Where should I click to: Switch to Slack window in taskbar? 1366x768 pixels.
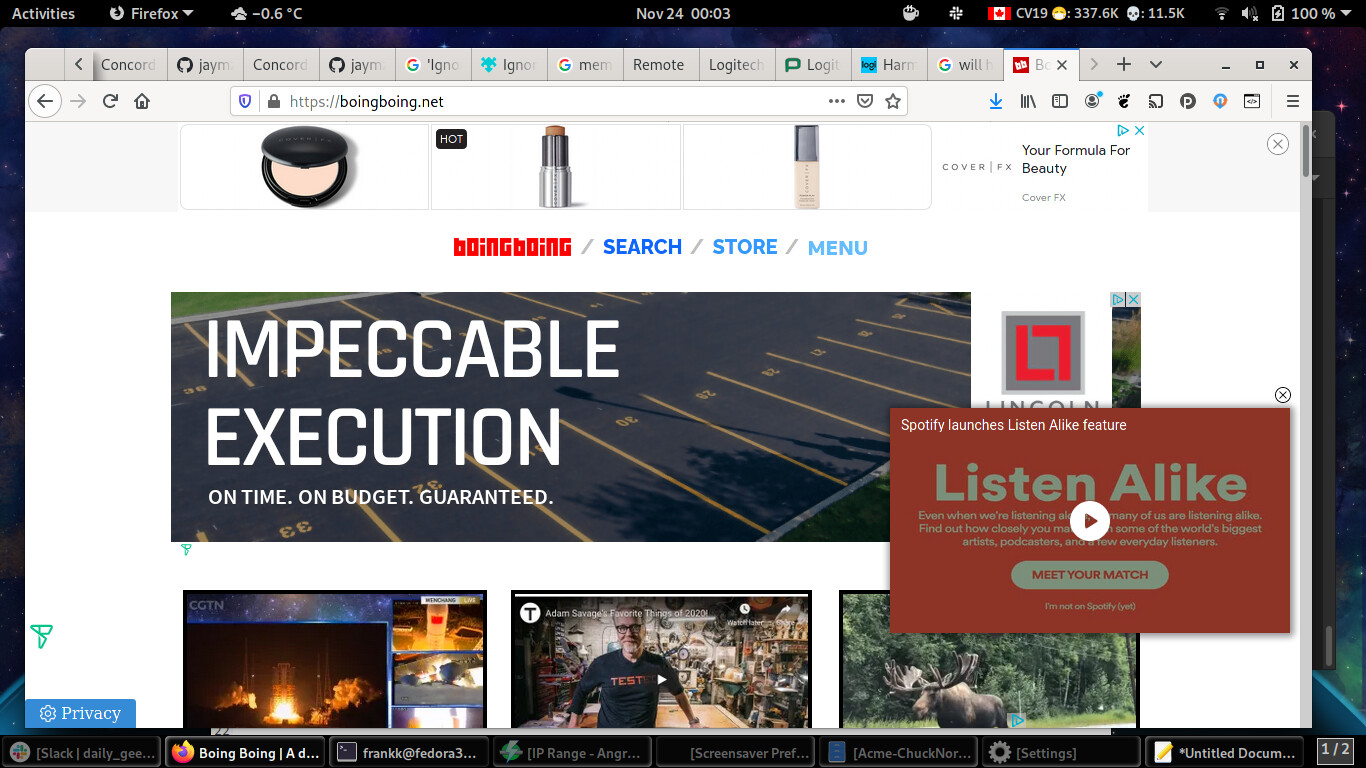click(x=83, y=752)
